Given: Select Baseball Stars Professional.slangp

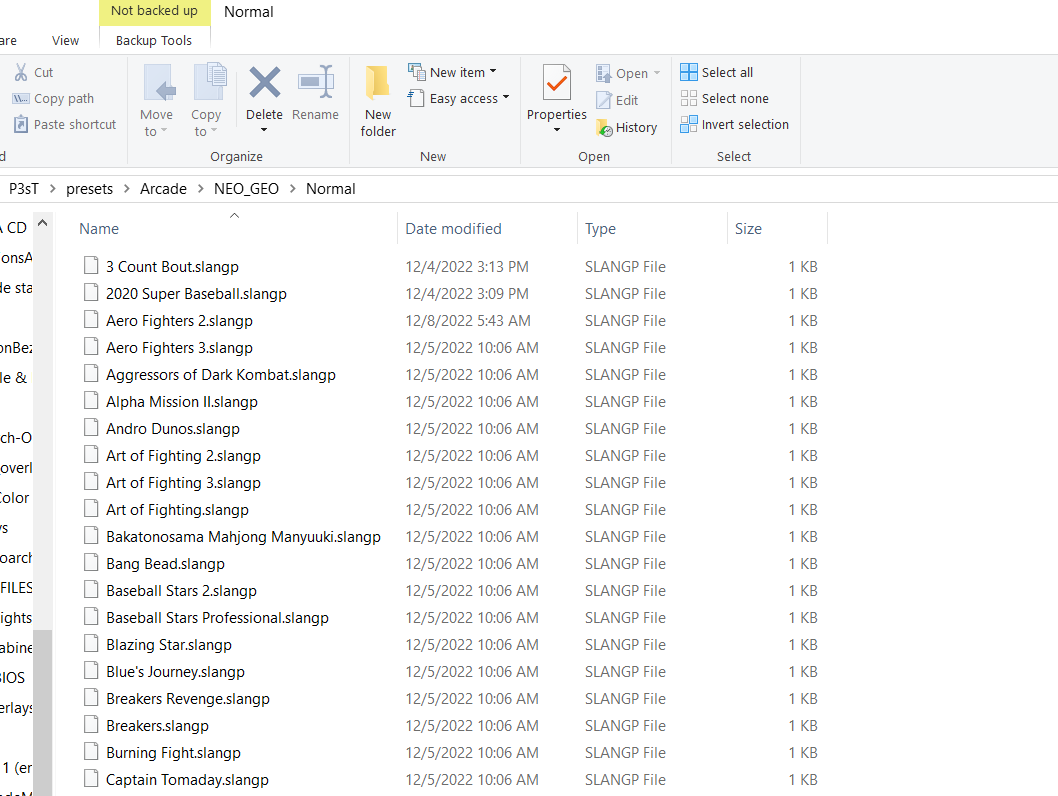Looking at the screenshot, I should 217,617.
